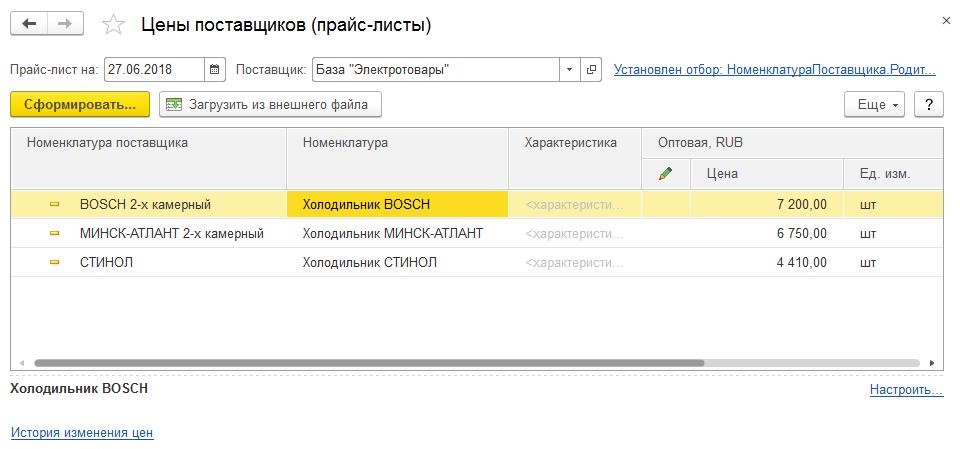The width and height of the screenshot is (960, 449).
Task: Click the шт unit cell in СТИНОЛ row
Action: [x=893, y=262]
